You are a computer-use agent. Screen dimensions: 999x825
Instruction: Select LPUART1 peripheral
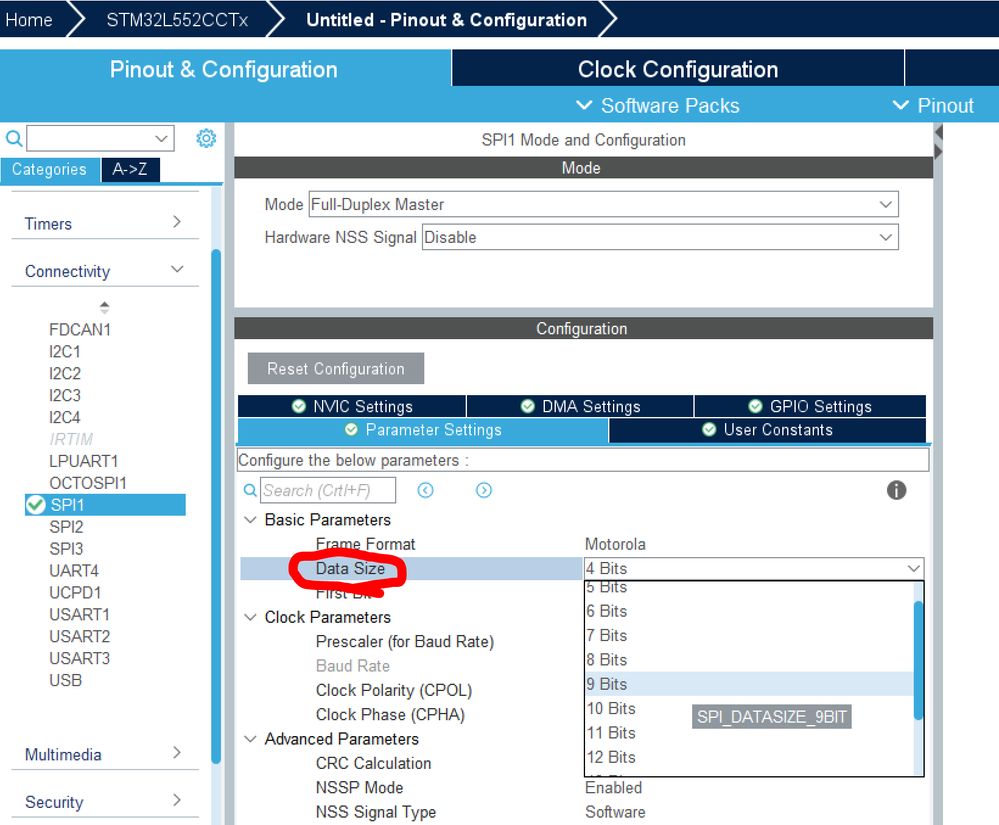point(83,461)
